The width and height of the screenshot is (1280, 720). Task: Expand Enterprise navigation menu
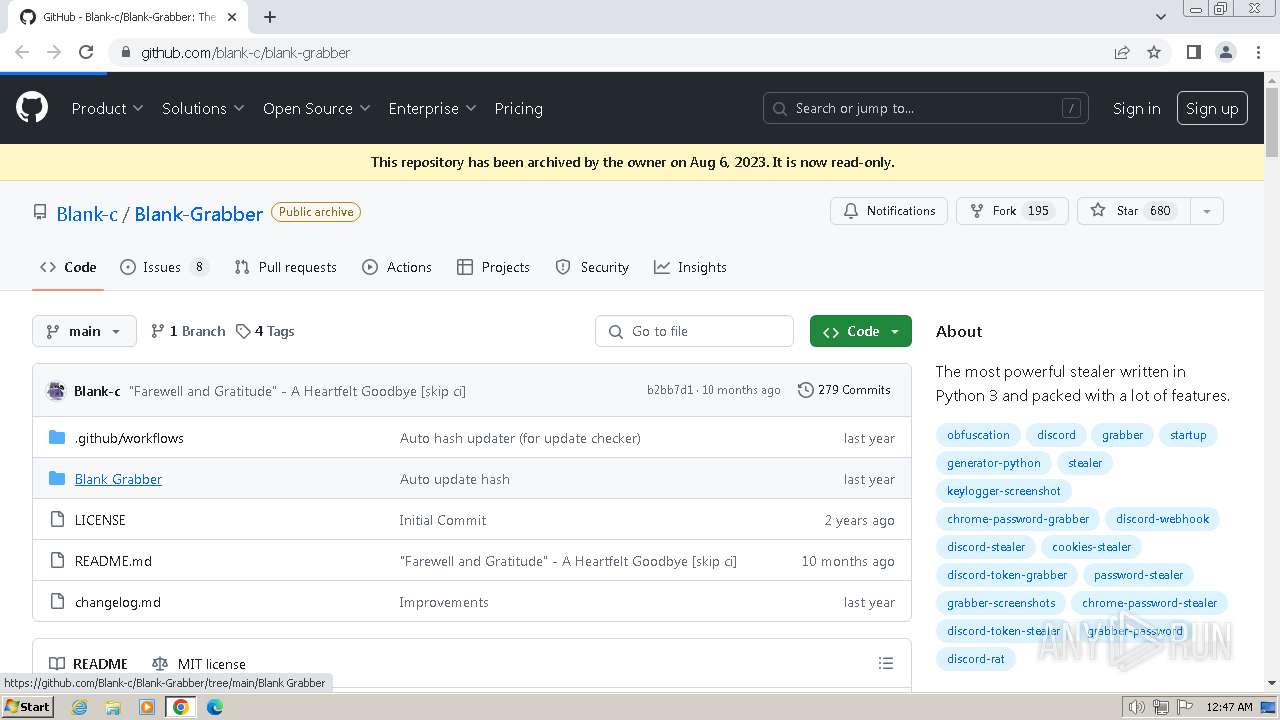pos(432,108)
